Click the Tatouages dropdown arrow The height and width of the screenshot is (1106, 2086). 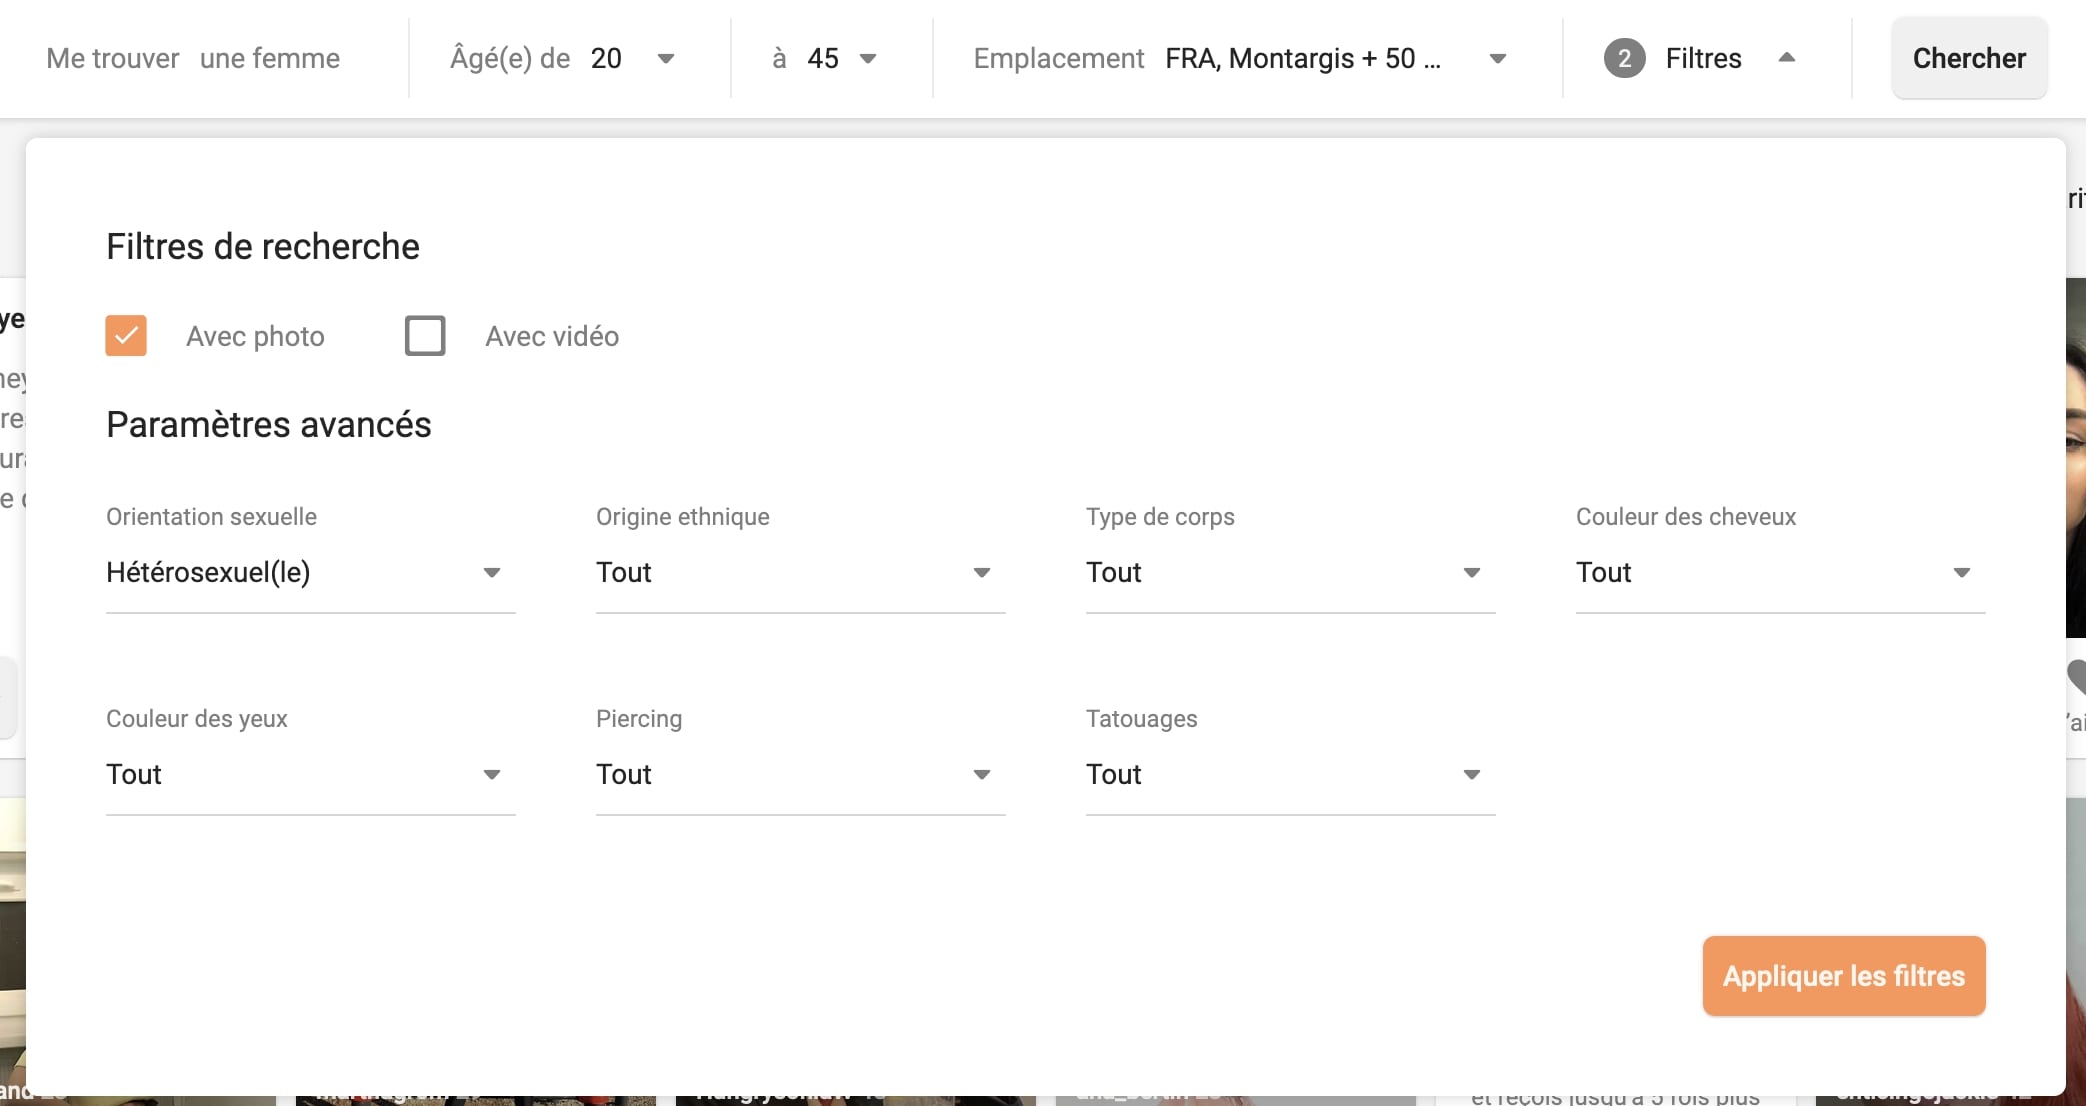click(x=1471, y=775)
